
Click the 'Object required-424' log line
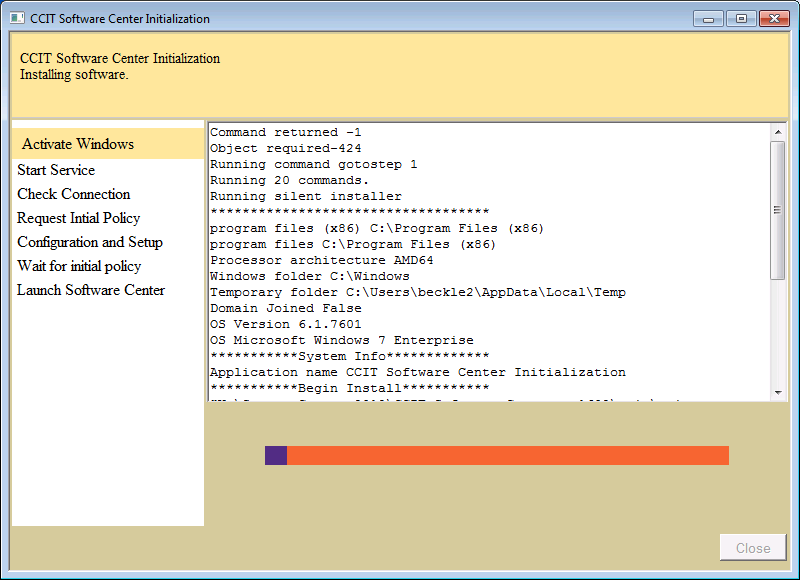tap(286, 148)
